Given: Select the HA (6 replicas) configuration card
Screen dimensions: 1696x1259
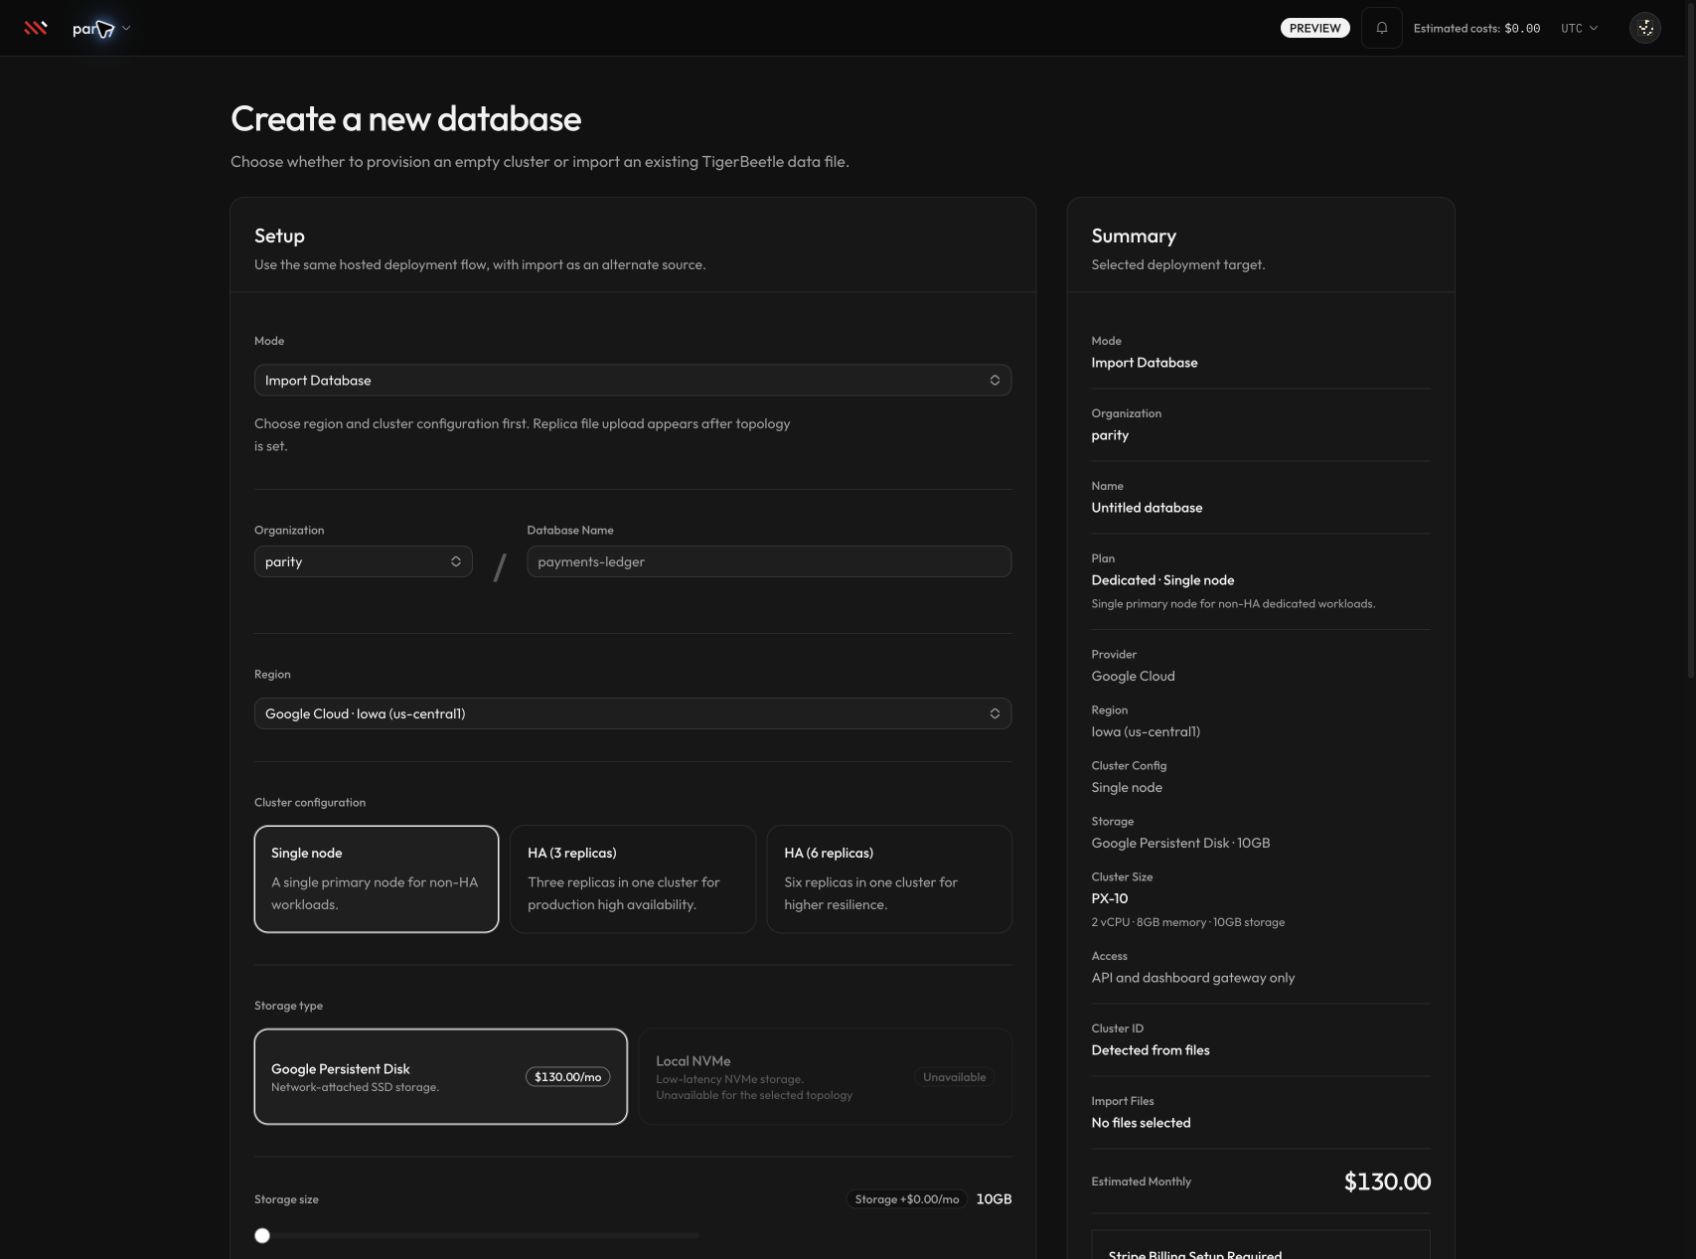Looking at the screenshot, I should (889, 879).
